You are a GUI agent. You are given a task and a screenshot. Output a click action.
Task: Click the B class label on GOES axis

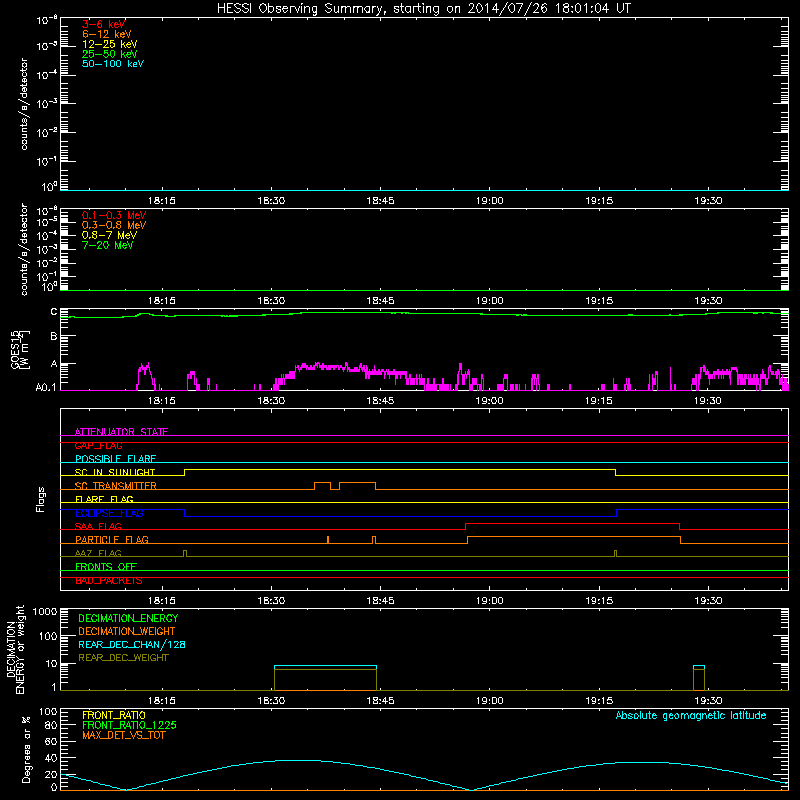tap(54, 337)
